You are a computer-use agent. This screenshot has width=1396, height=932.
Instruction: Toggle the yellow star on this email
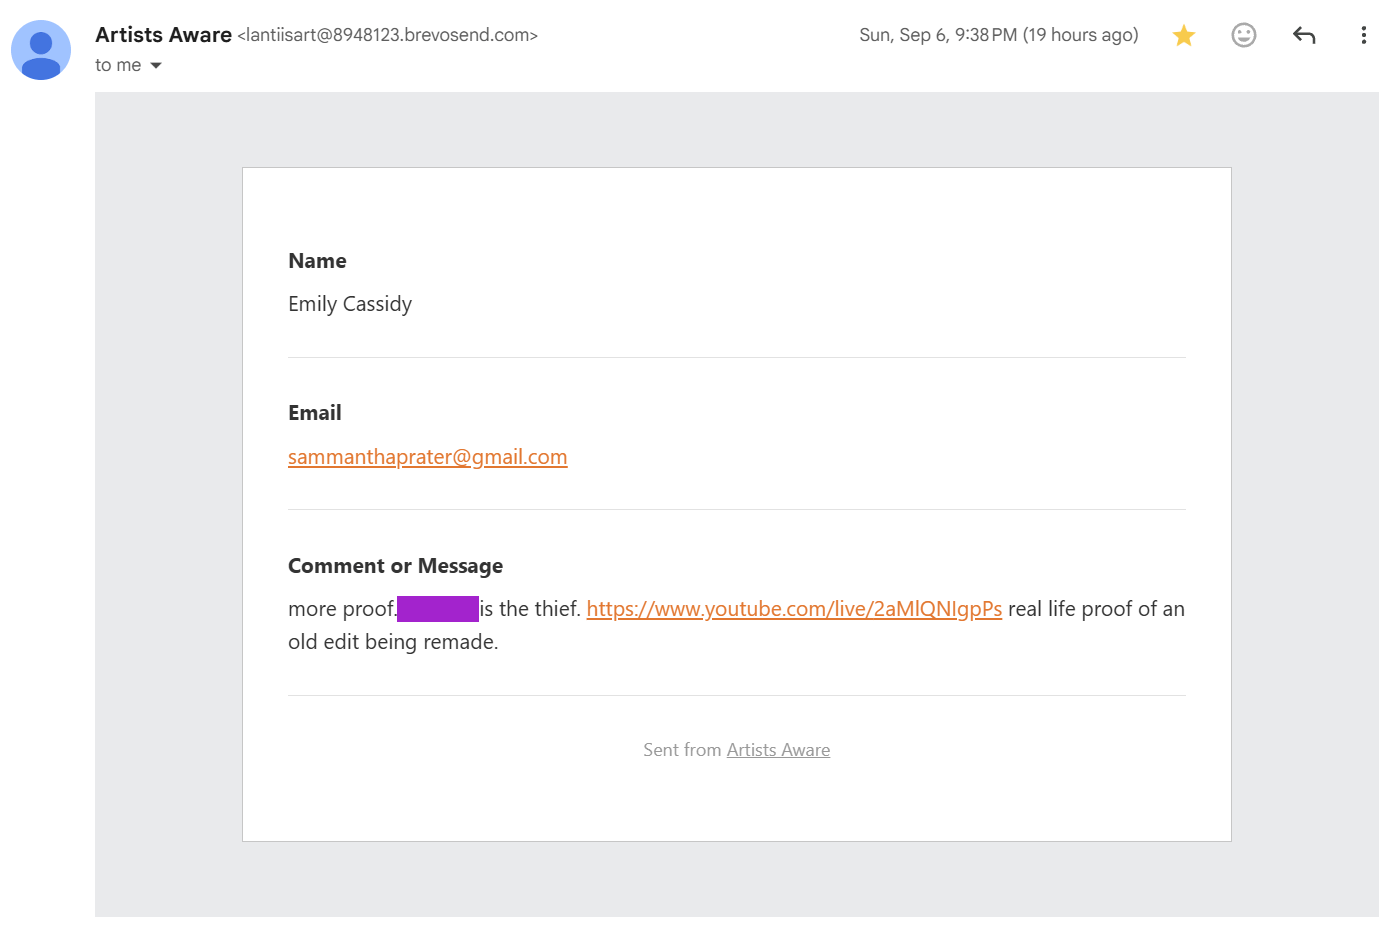tap(1184, 36)
